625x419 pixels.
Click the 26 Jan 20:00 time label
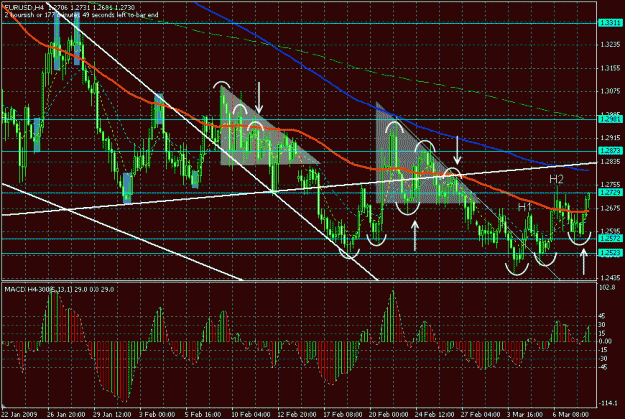coord(67,414)
